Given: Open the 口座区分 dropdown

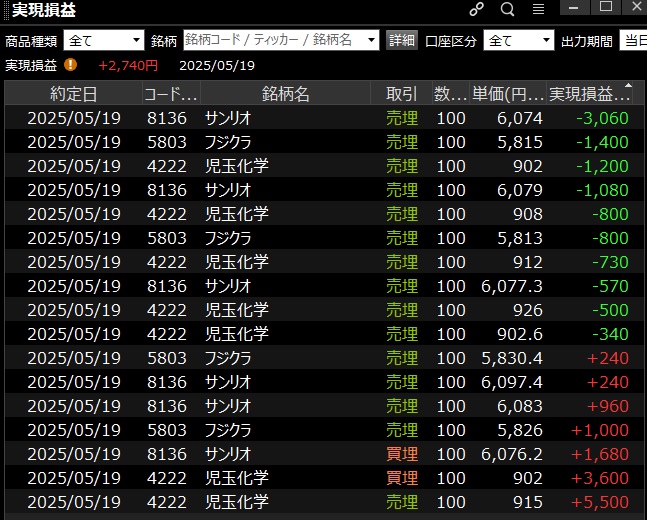Looking at the screenshot, I should 518,40.
